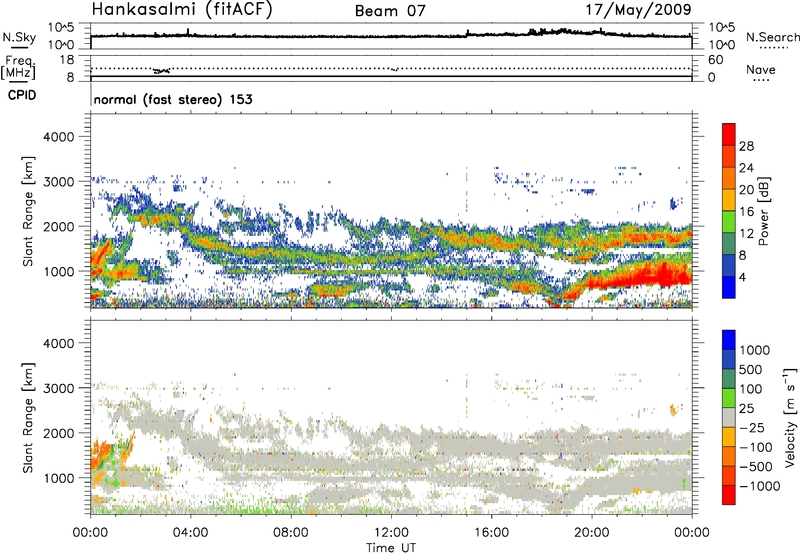Viewport: 800px width, 554px height.
Task: Click the 'Beam 07' label
Action: click(390, 11)
